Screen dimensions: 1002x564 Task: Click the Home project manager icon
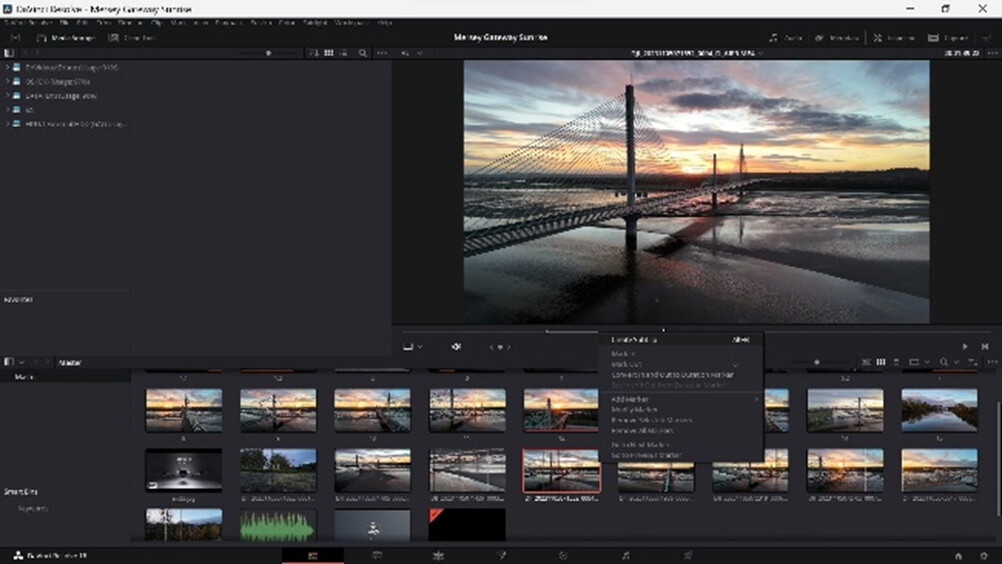(x=958, y=555)
